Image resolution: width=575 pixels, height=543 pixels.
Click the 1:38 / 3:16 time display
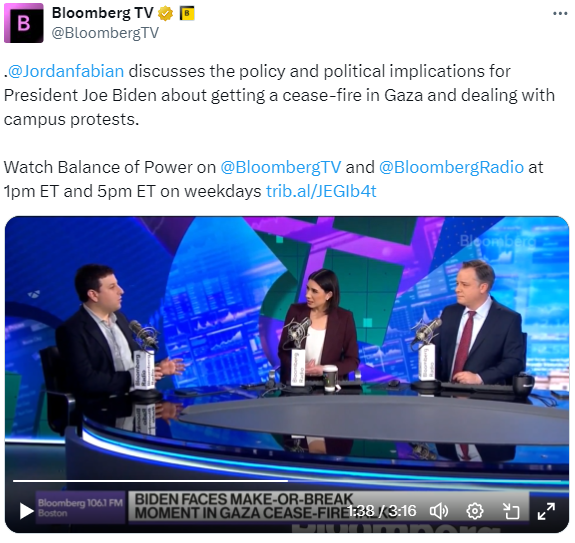coord(382,511)
